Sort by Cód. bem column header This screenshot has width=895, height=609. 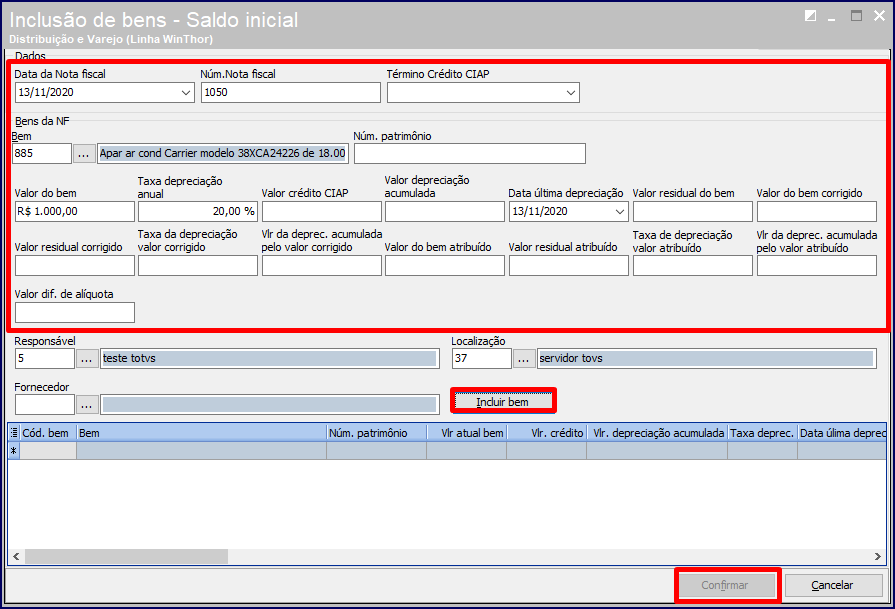coord(48,433)
